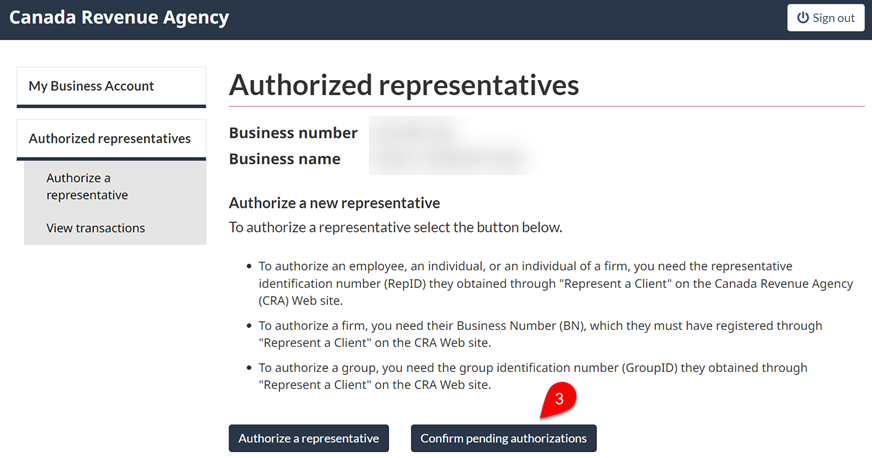Open Authorize a representative sidebar link
The width and height of the screenshot is (872, 458).
click(x=115, y=186)
